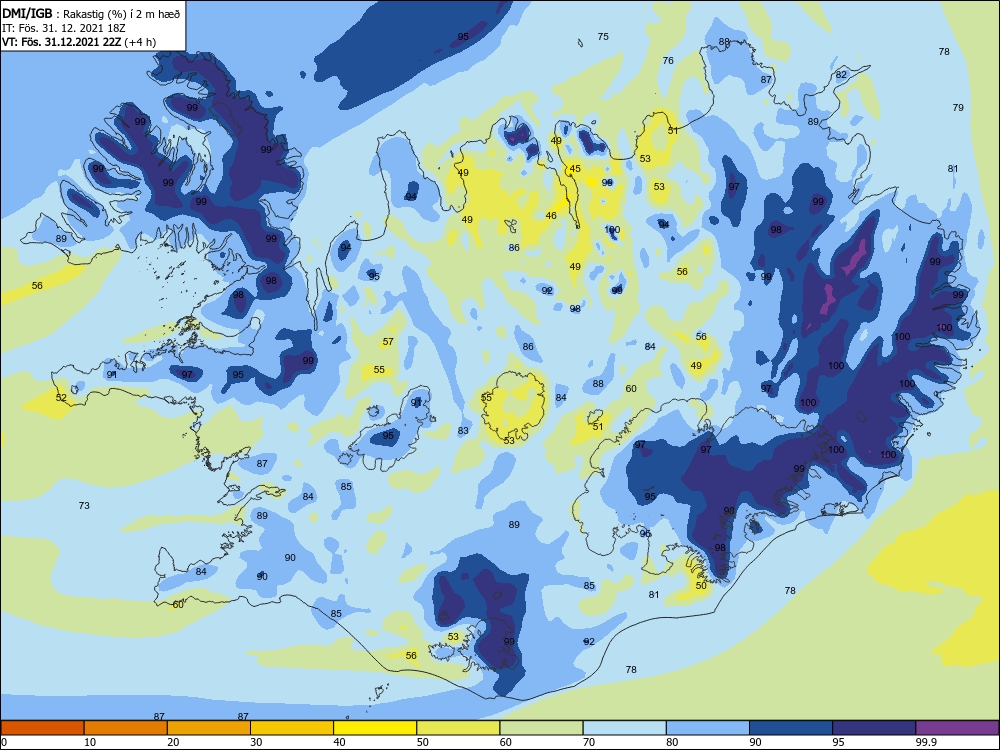The height and width of the screenshot is (750, 1000).
Task: Select the light blue 80–90 legend swatch
Action: [x=708, y=728]
